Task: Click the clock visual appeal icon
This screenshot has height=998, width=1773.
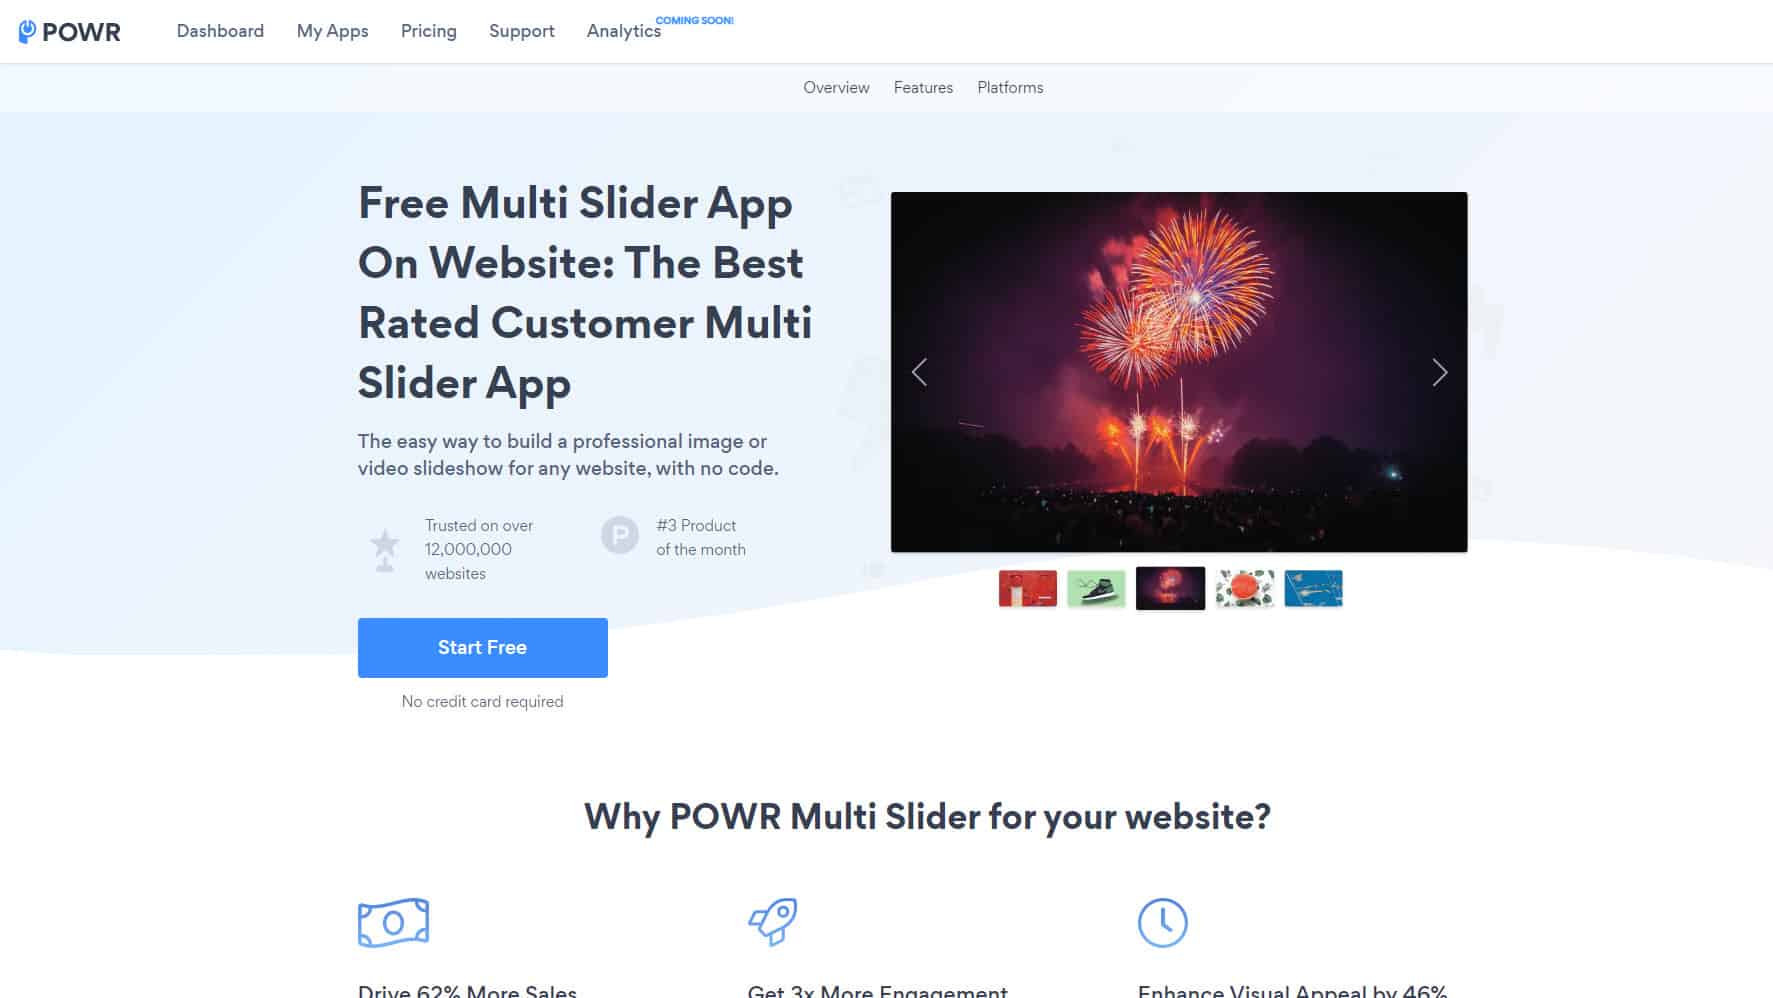Action: (x=1163, y=922)
